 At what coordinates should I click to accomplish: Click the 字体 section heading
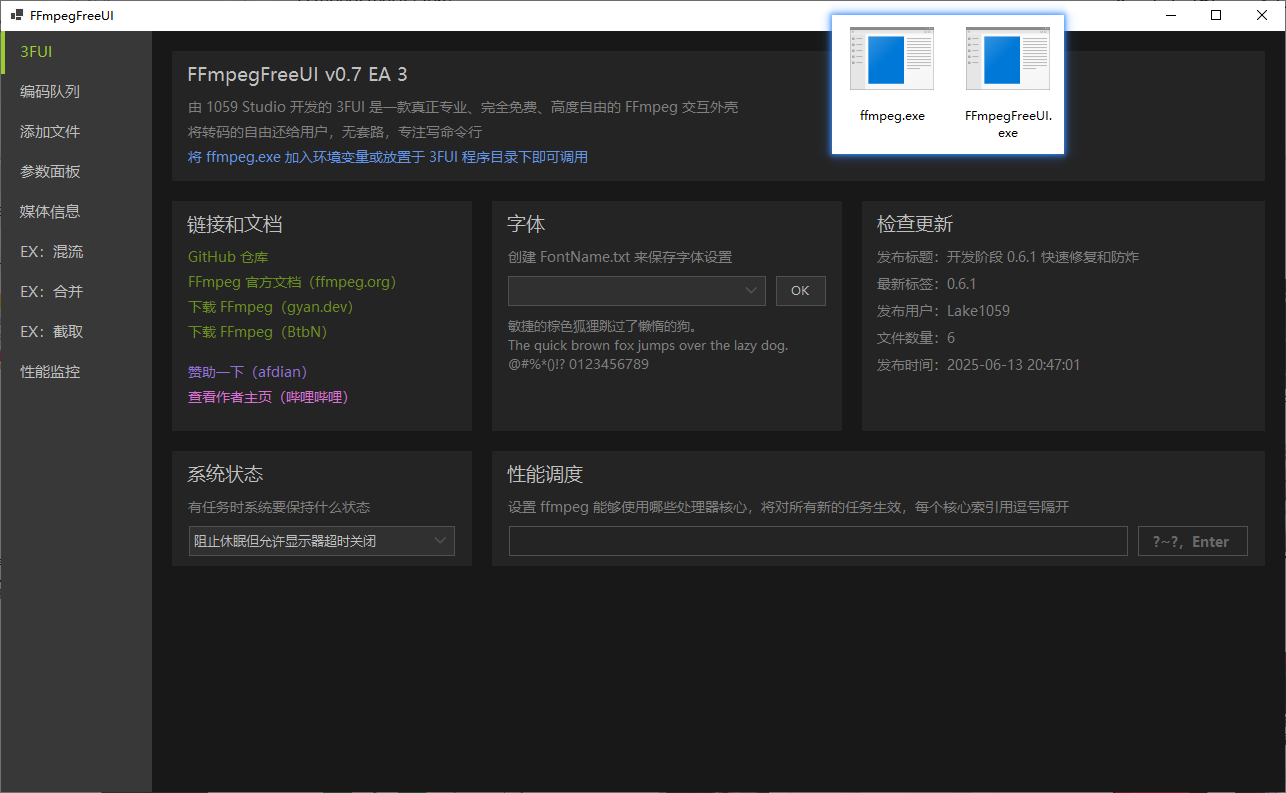pyautogui.click(x=526, y=224)
